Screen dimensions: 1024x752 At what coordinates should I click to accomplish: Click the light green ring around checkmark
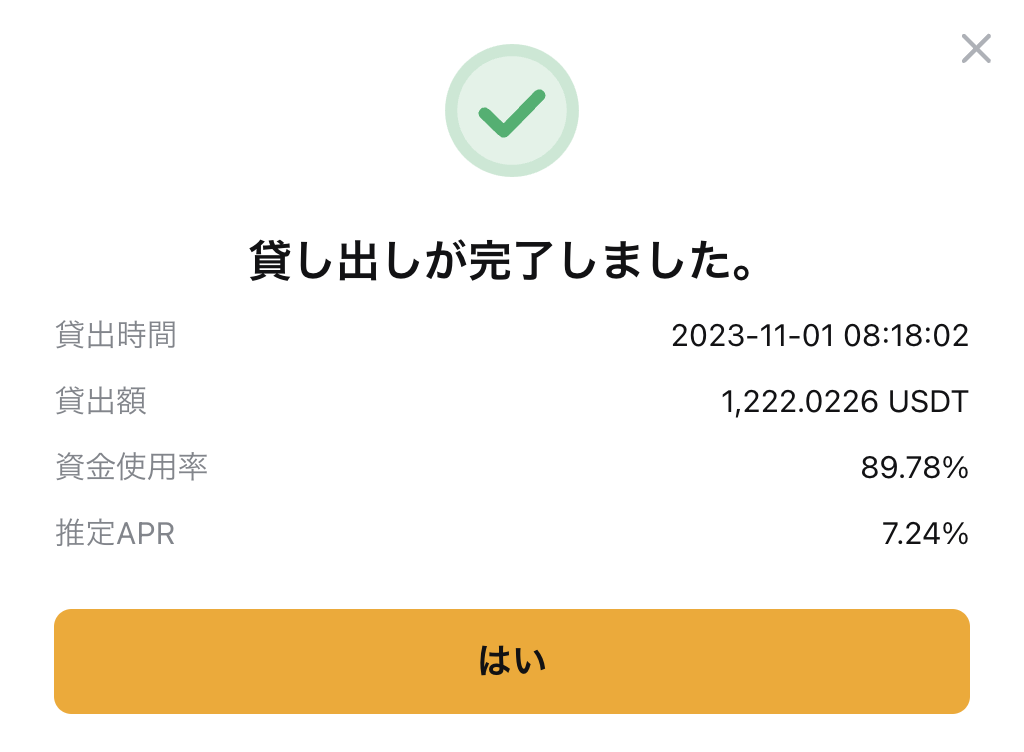pyautogui.click(x=512, y=110)
